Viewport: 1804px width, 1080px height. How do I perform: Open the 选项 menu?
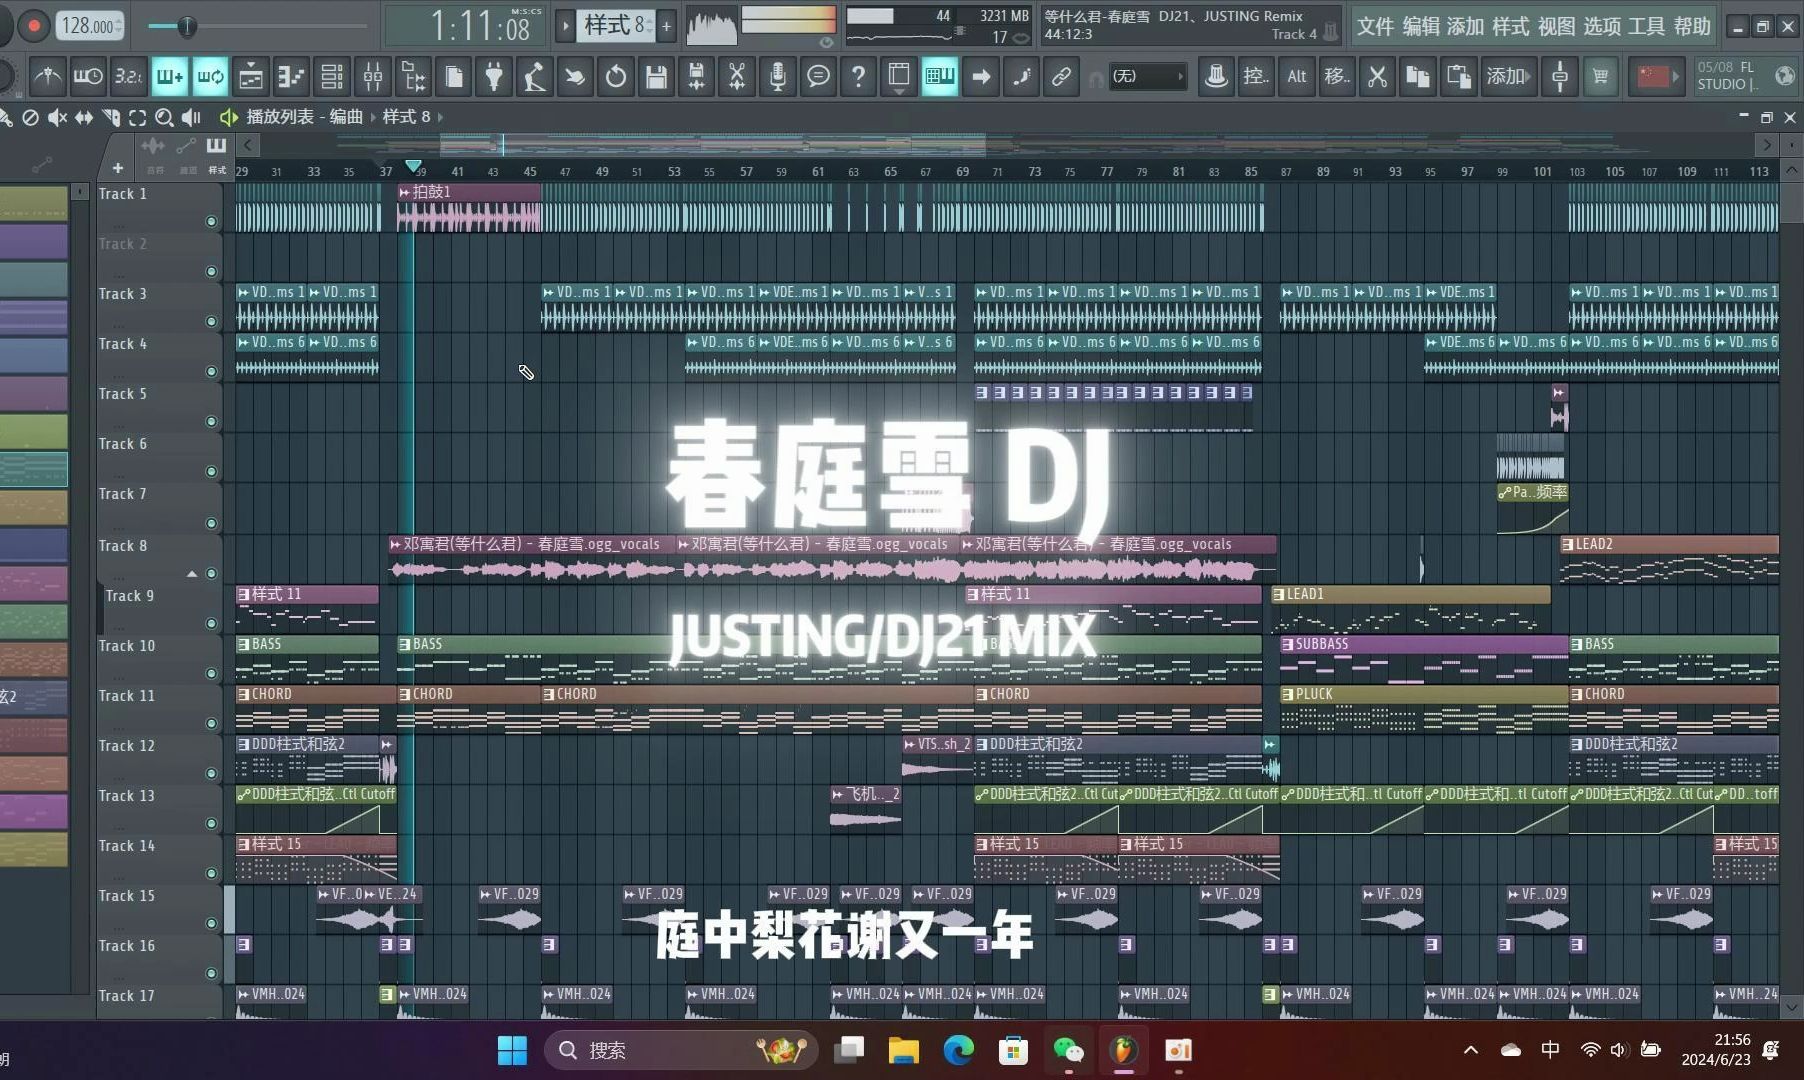pyautogui.click(x=1601, y=27)
